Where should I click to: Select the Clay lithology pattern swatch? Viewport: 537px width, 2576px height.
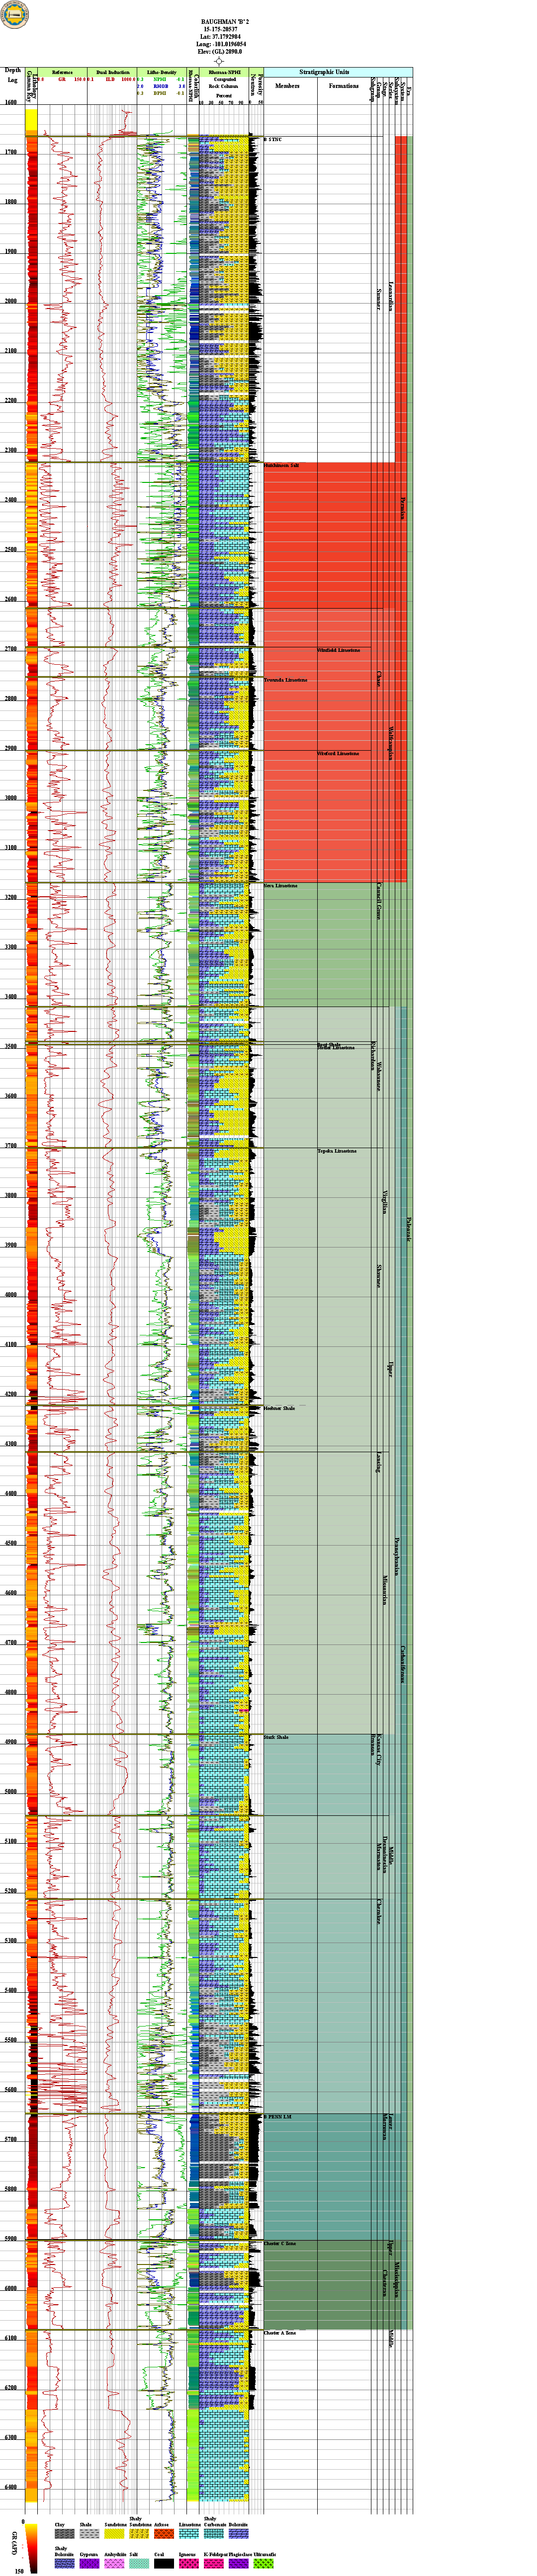pos(64,2533)
